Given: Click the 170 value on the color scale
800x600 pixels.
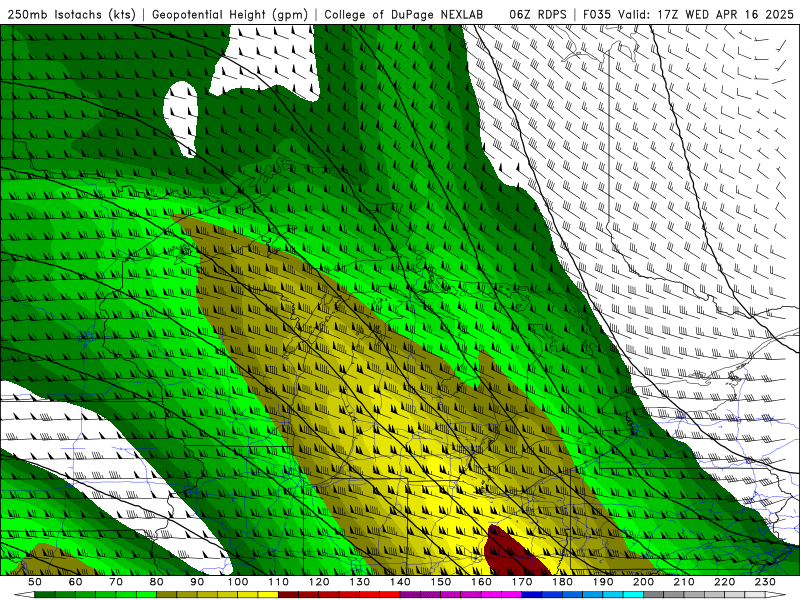Looking at the screenshot, I should (522, 582).
